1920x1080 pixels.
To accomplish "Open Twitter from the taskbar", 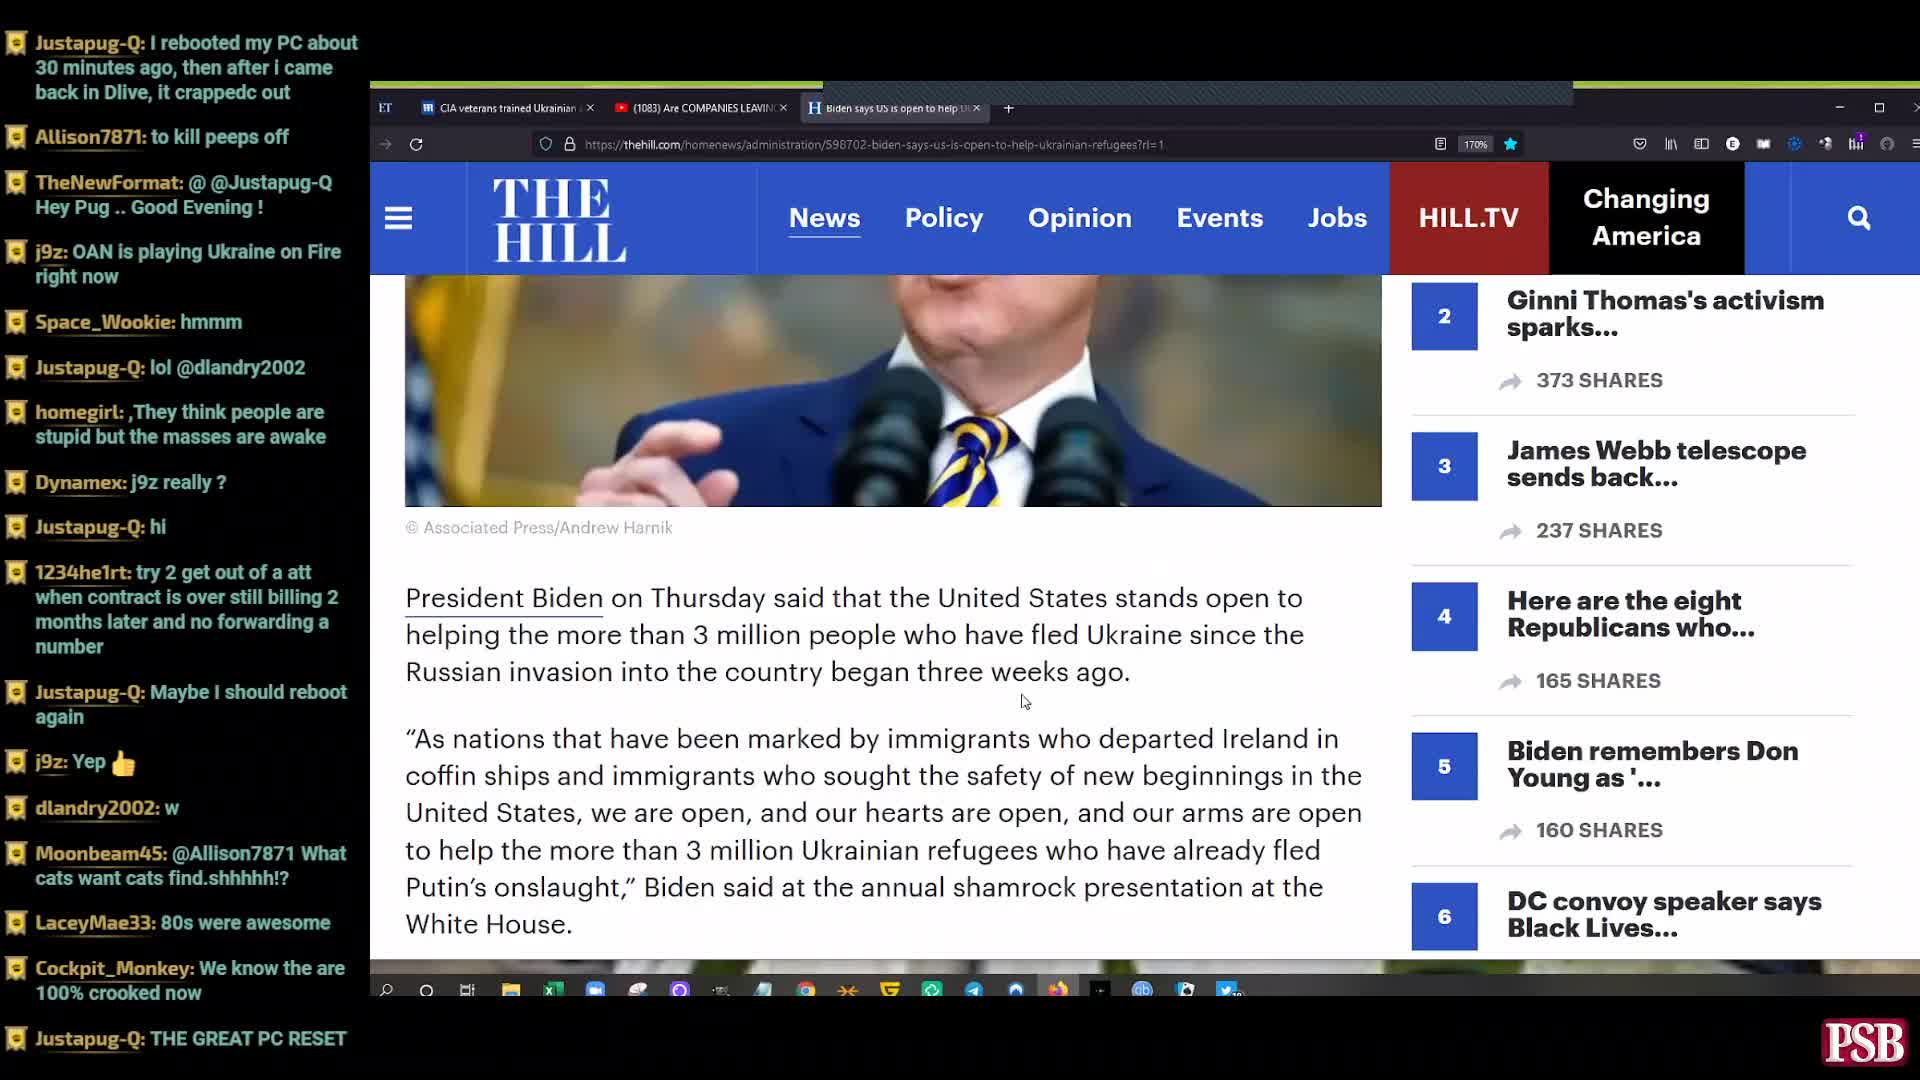I will tap(1226, 990).
